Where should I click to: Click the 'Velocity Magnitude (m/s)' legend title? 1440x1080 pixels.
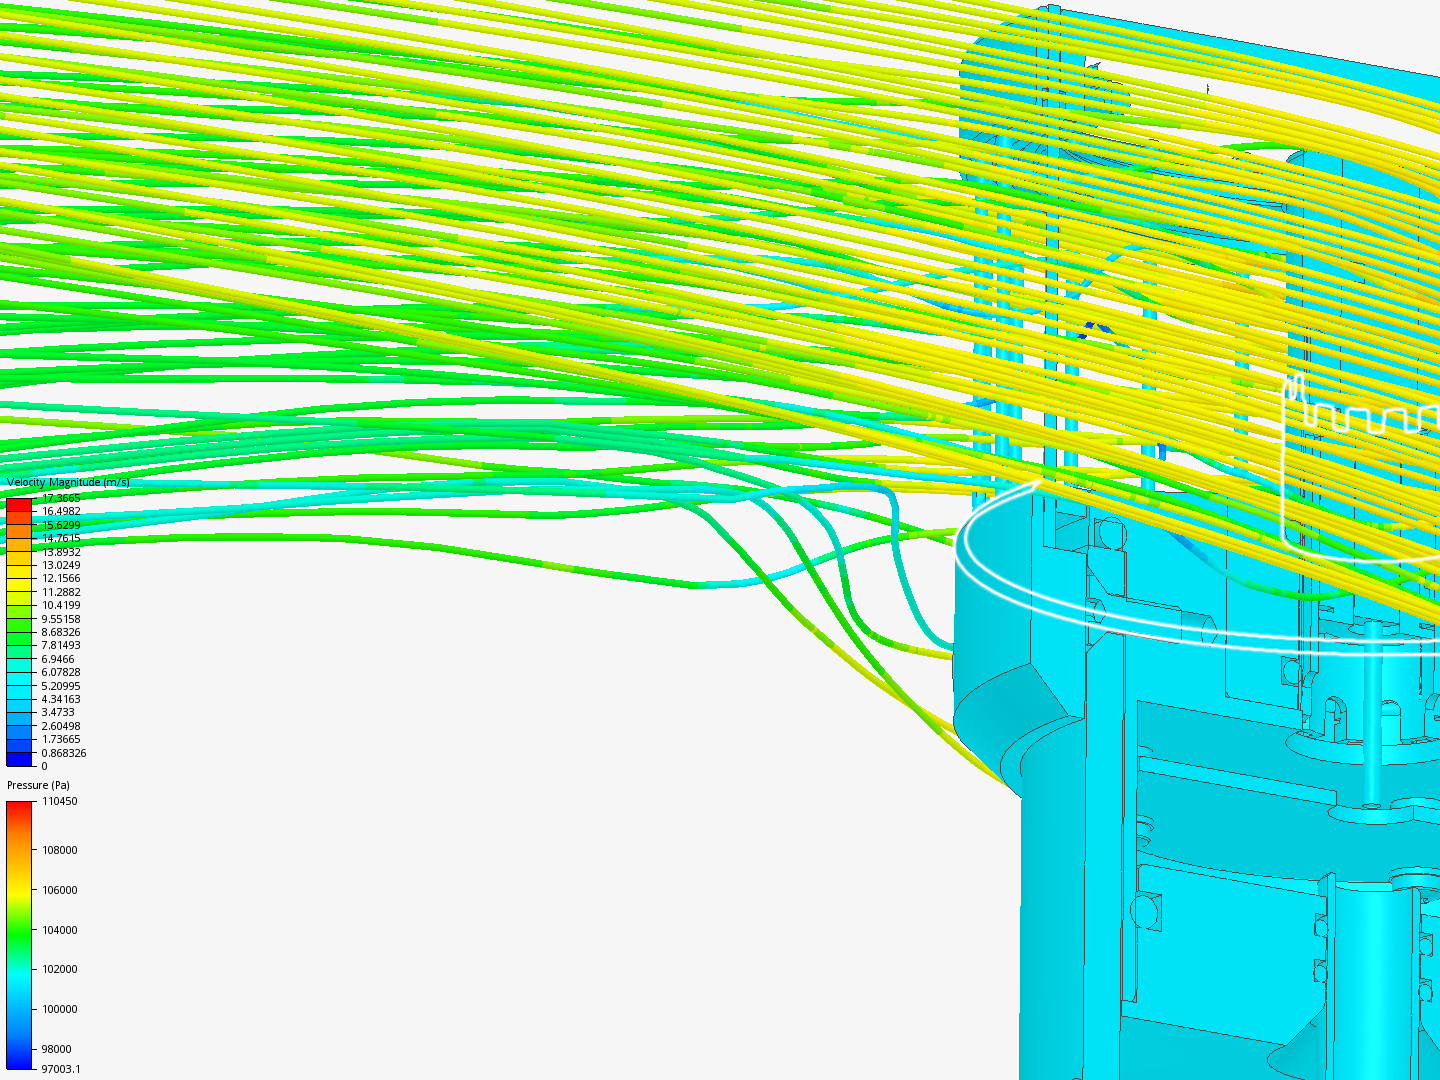tap(68, 482)
